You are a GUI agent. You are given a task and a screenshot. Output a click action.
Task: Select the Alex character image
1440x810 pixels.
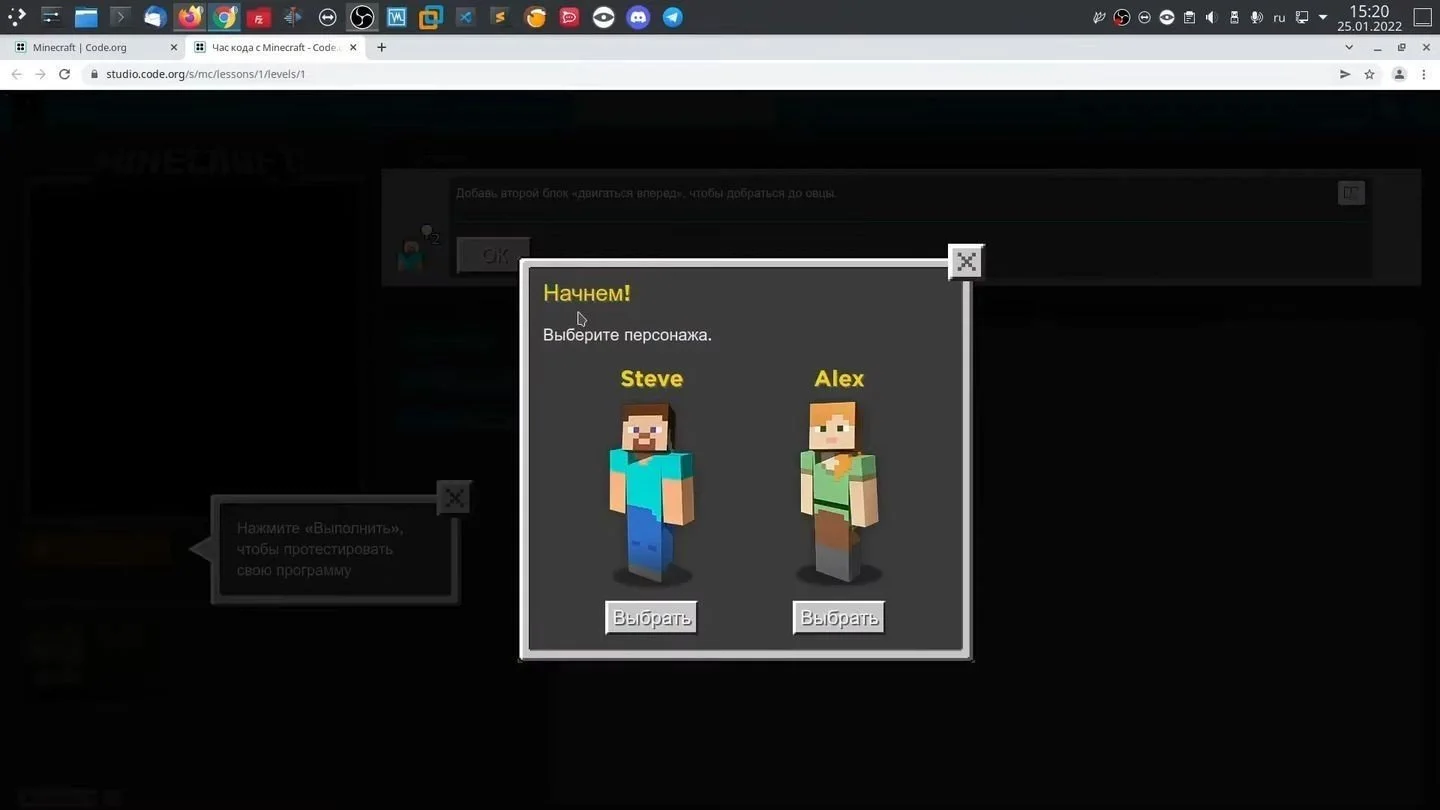(838, 492)
